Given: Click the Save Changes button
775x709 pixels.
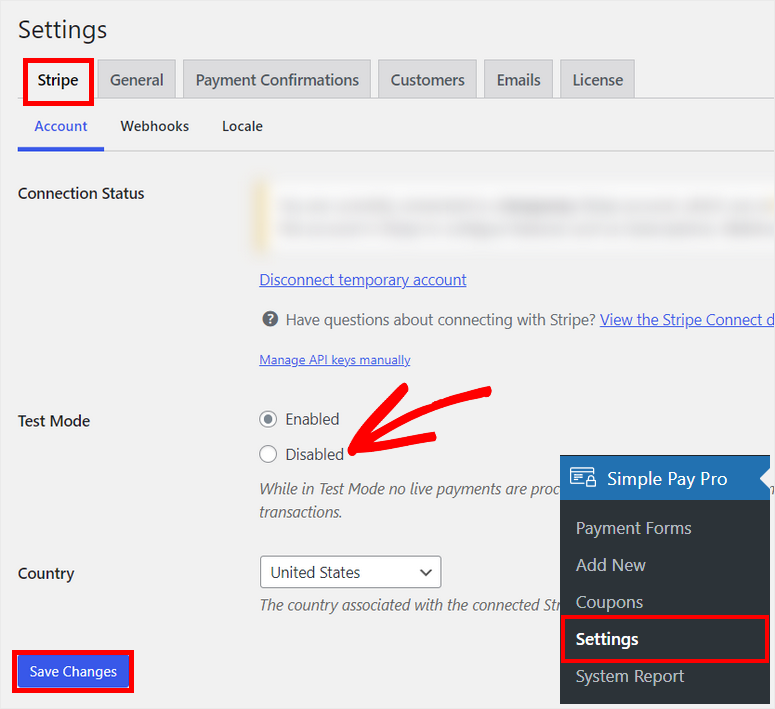Looking at the screenshot, I should coord(73,671).
